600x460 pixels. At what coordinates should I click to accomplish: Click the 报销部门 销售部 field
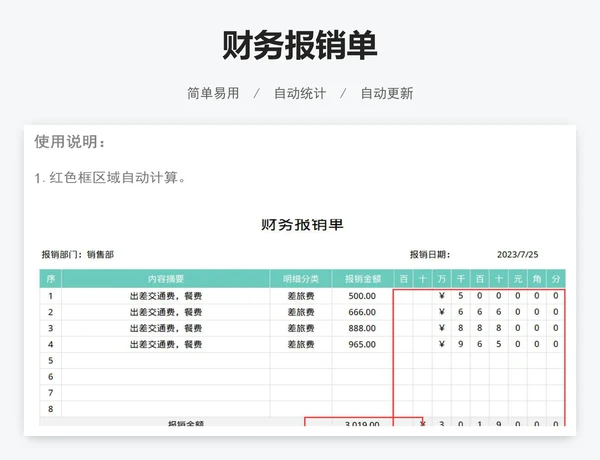point(77,255)
